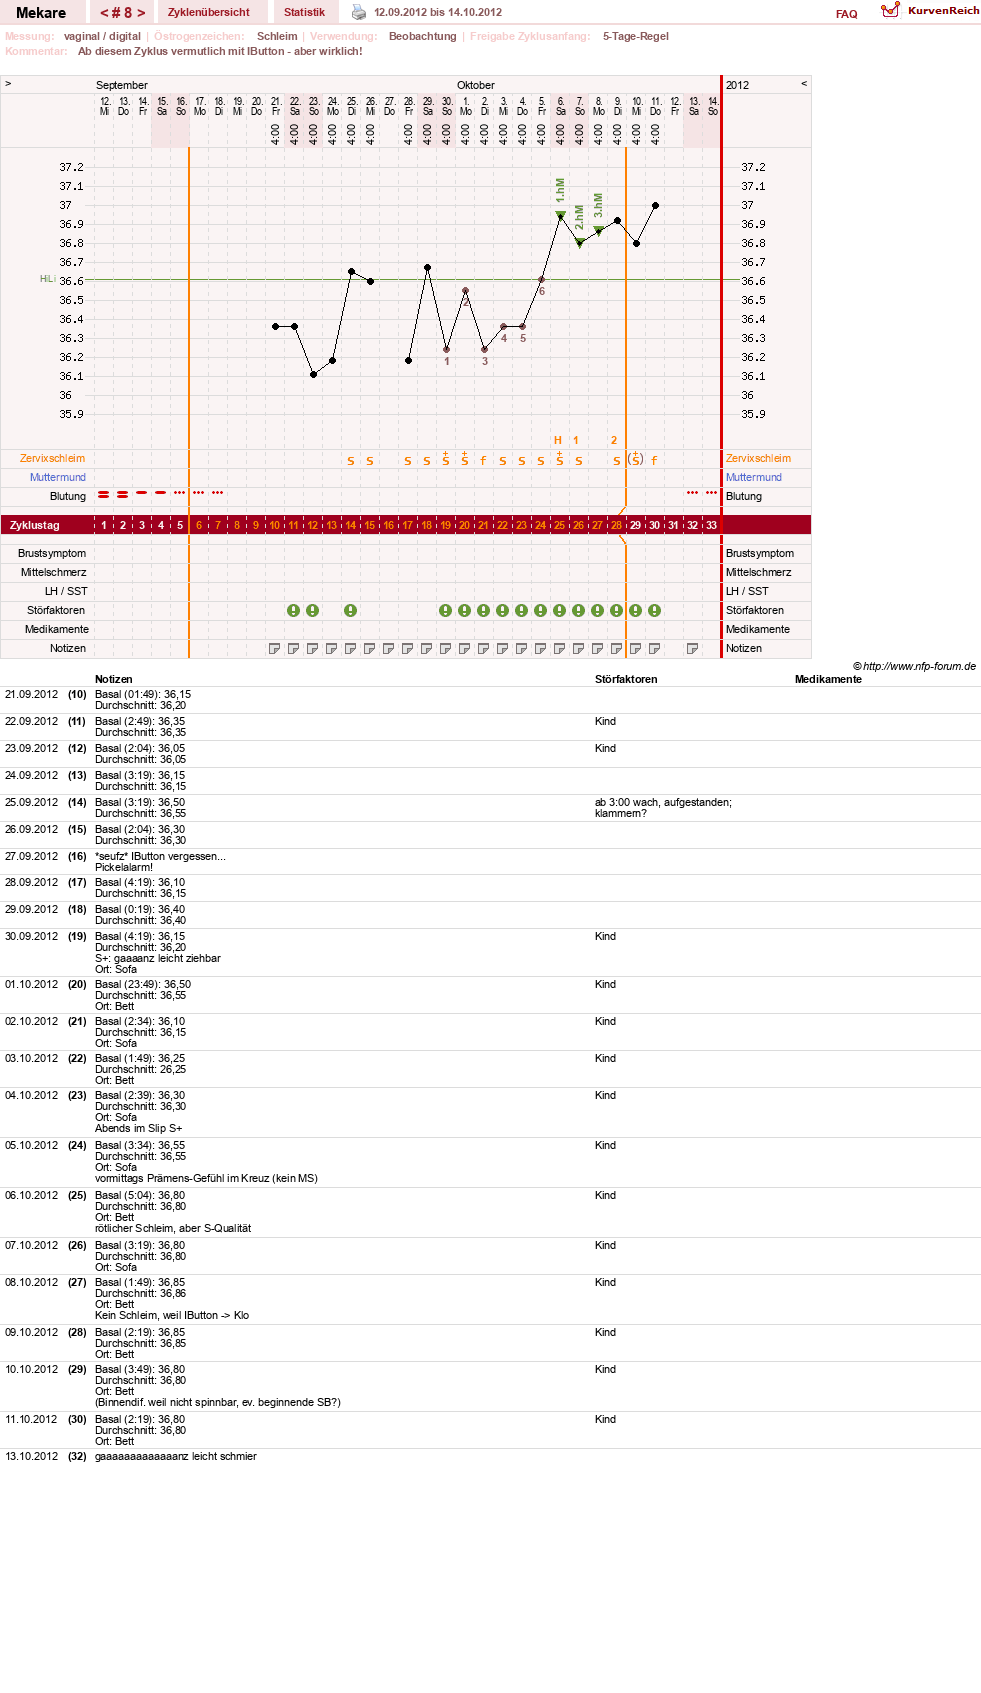Viewport: 981px width, 1693px height.
Task: Open the Störfaktoren icon on cycle day 30
Action: click(x=654, y=610)
